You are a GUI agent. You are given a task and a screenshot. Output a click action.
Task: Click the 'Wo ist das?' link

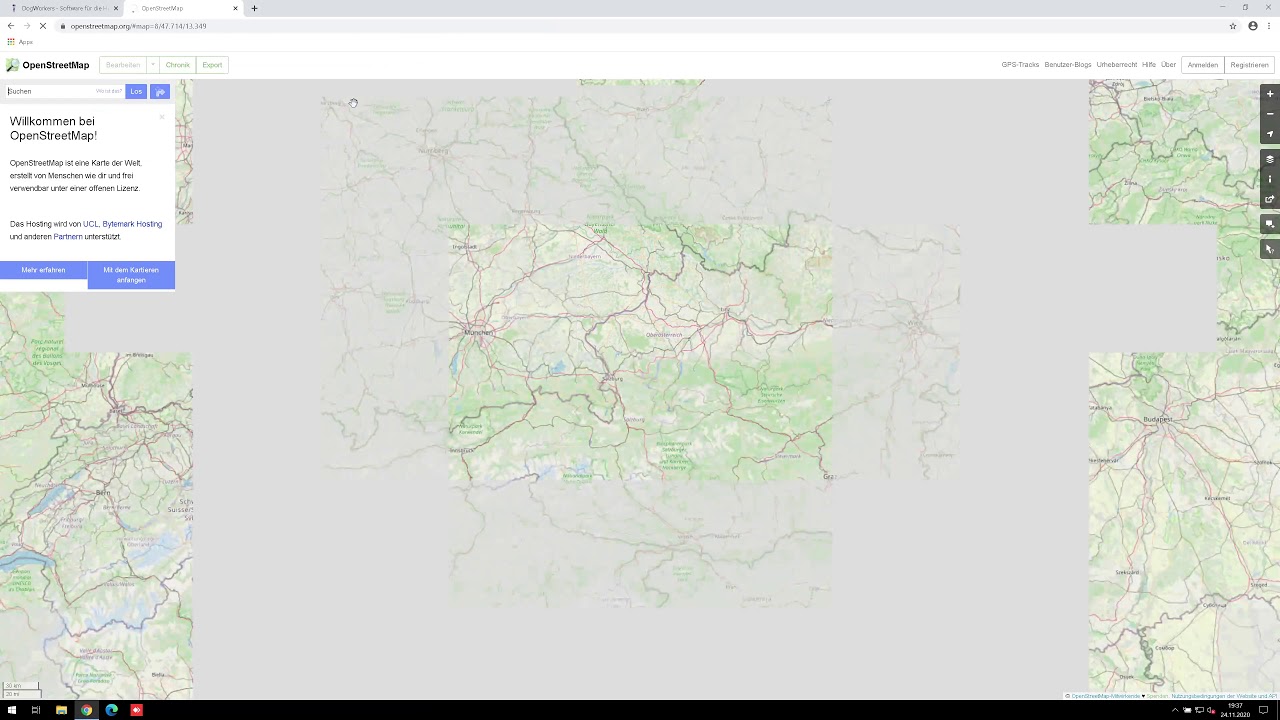(x=108, y=91)
